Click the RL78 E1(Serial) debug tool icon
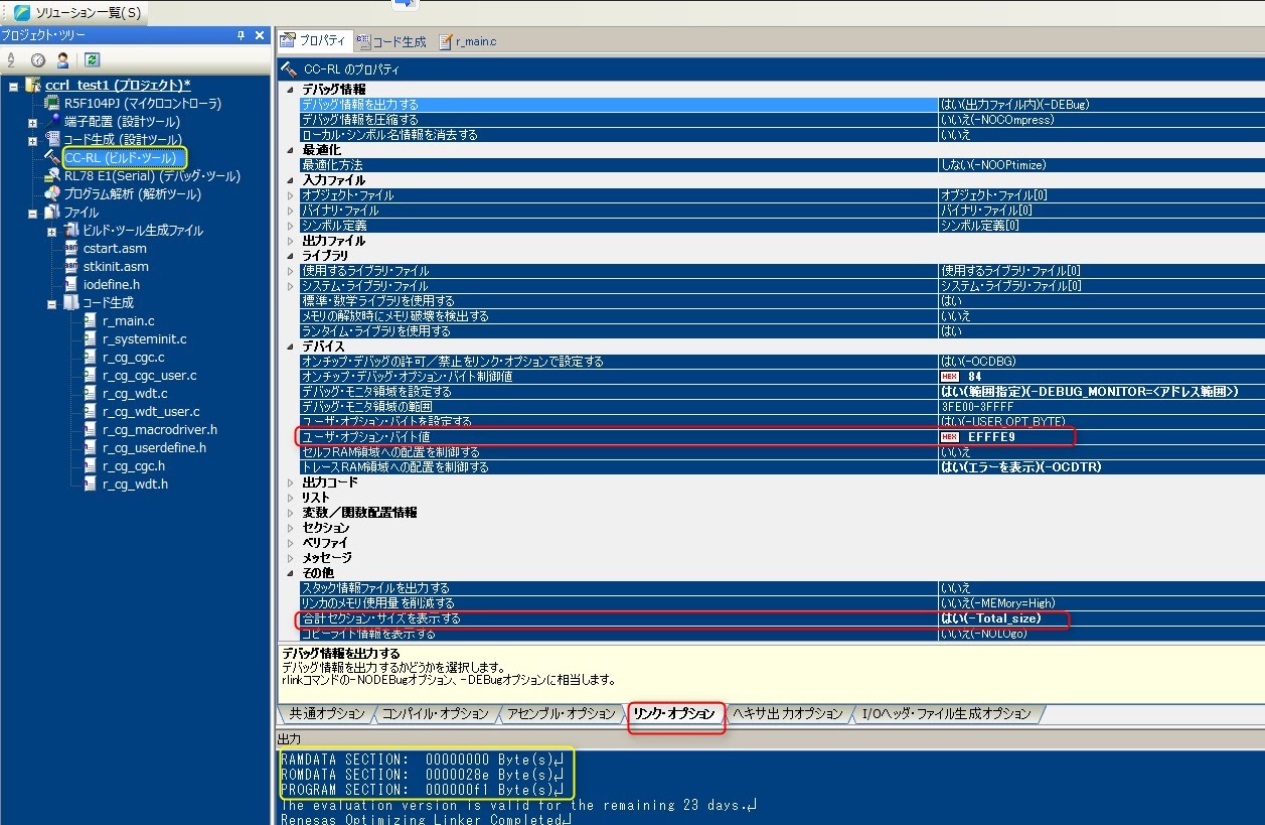The height and width of the screenshot is (825, 1265). point(52,176)
